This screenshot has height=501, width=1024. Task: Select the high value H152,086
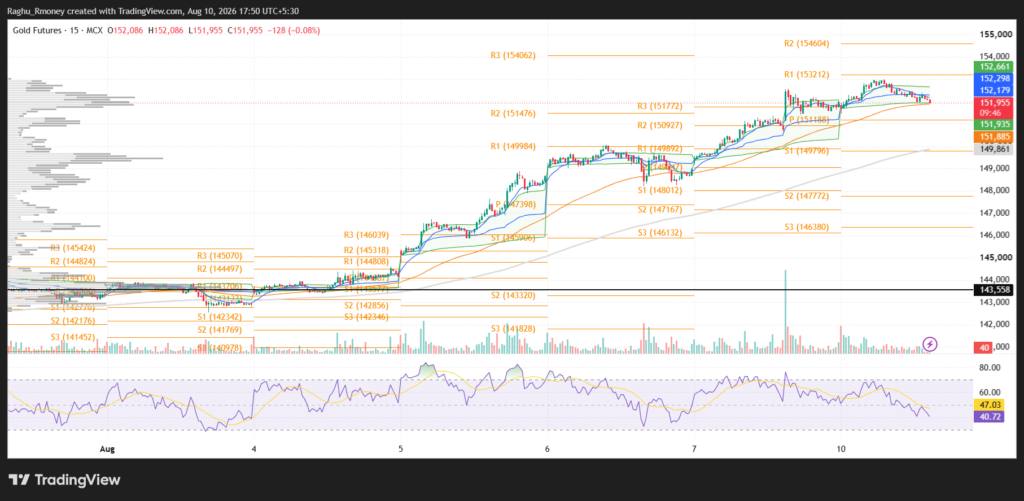[x=167, y=31]
